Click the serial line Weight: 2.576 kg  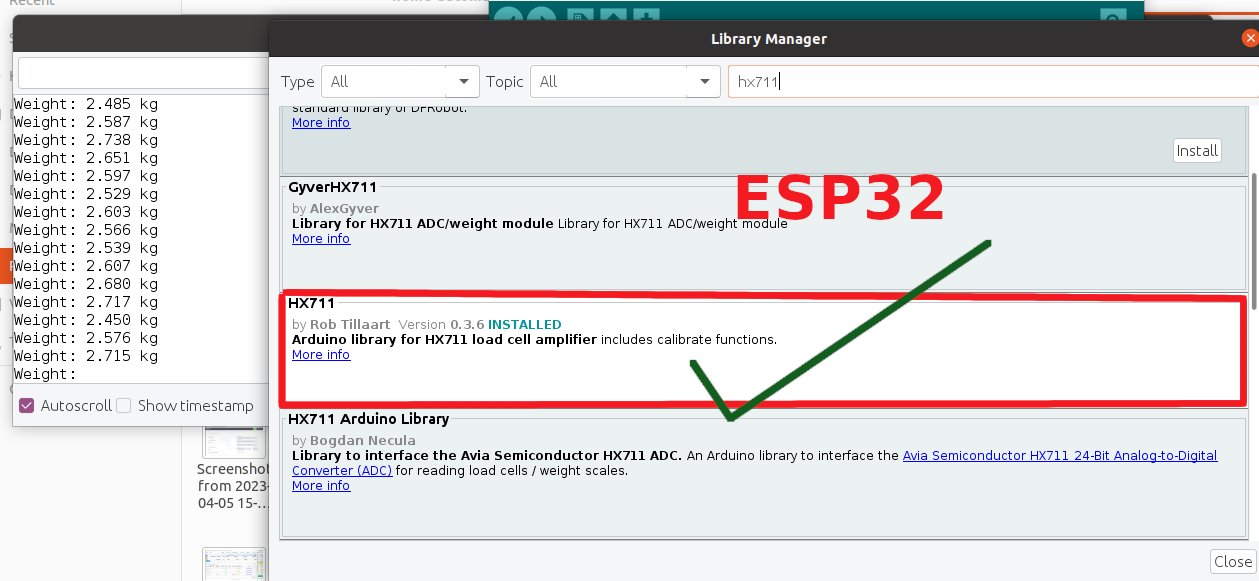click(86, 337)
